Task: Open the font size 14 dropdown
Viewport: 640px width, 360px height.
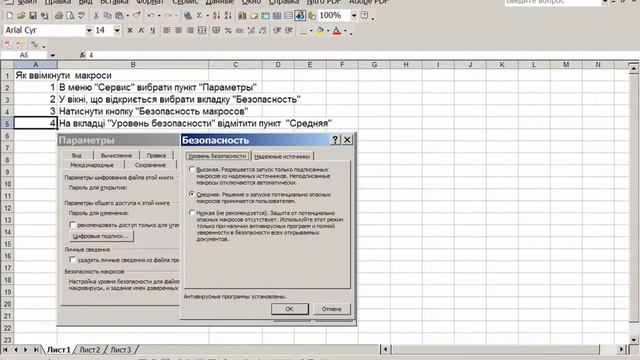Action: tap(117, 31)
